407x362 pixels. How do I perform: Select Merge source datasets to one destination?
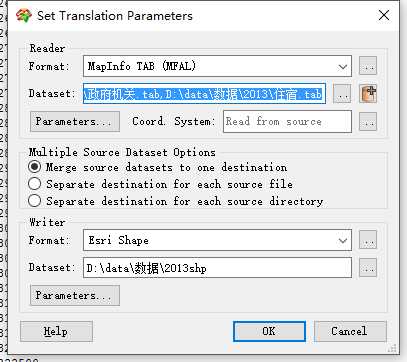pyautogui.click(x=158, y=167)
